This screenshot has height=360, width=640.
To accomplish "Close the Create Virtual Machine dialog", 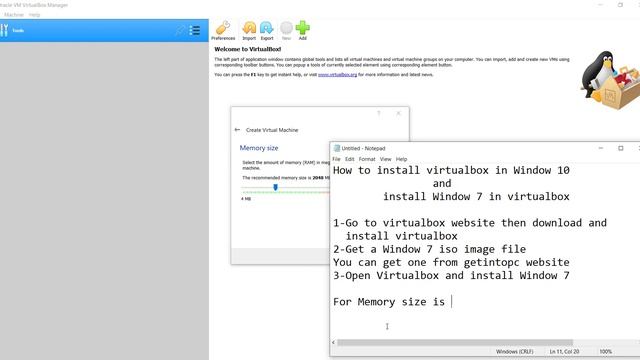I will point(398,113).
